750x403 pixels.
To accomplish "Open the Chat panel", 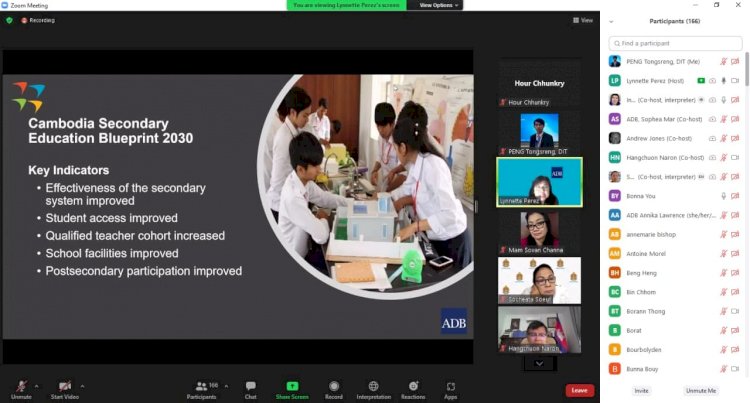I will (x=251, y=390).
